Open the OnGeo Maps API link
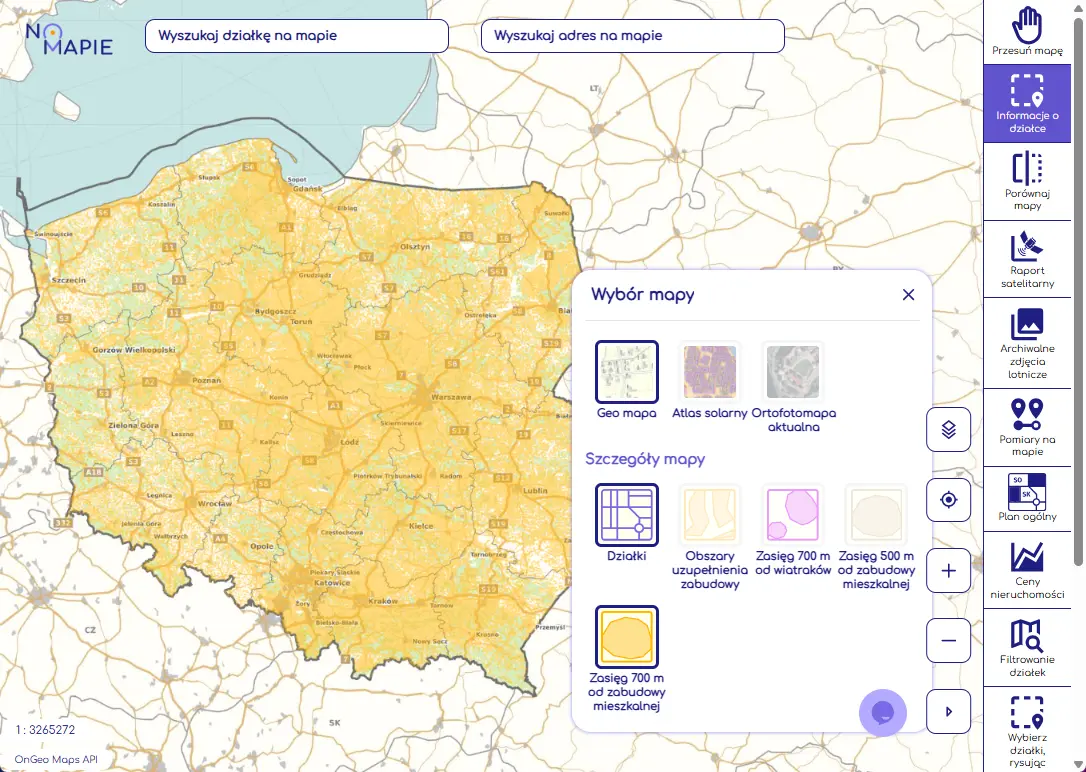The image size is (1086, 772). tap(57, 759)
